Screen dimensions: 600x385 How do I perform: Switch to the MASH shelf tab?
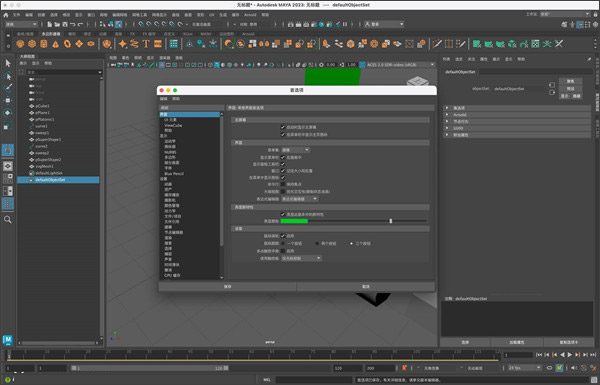(x=206, y=34)
